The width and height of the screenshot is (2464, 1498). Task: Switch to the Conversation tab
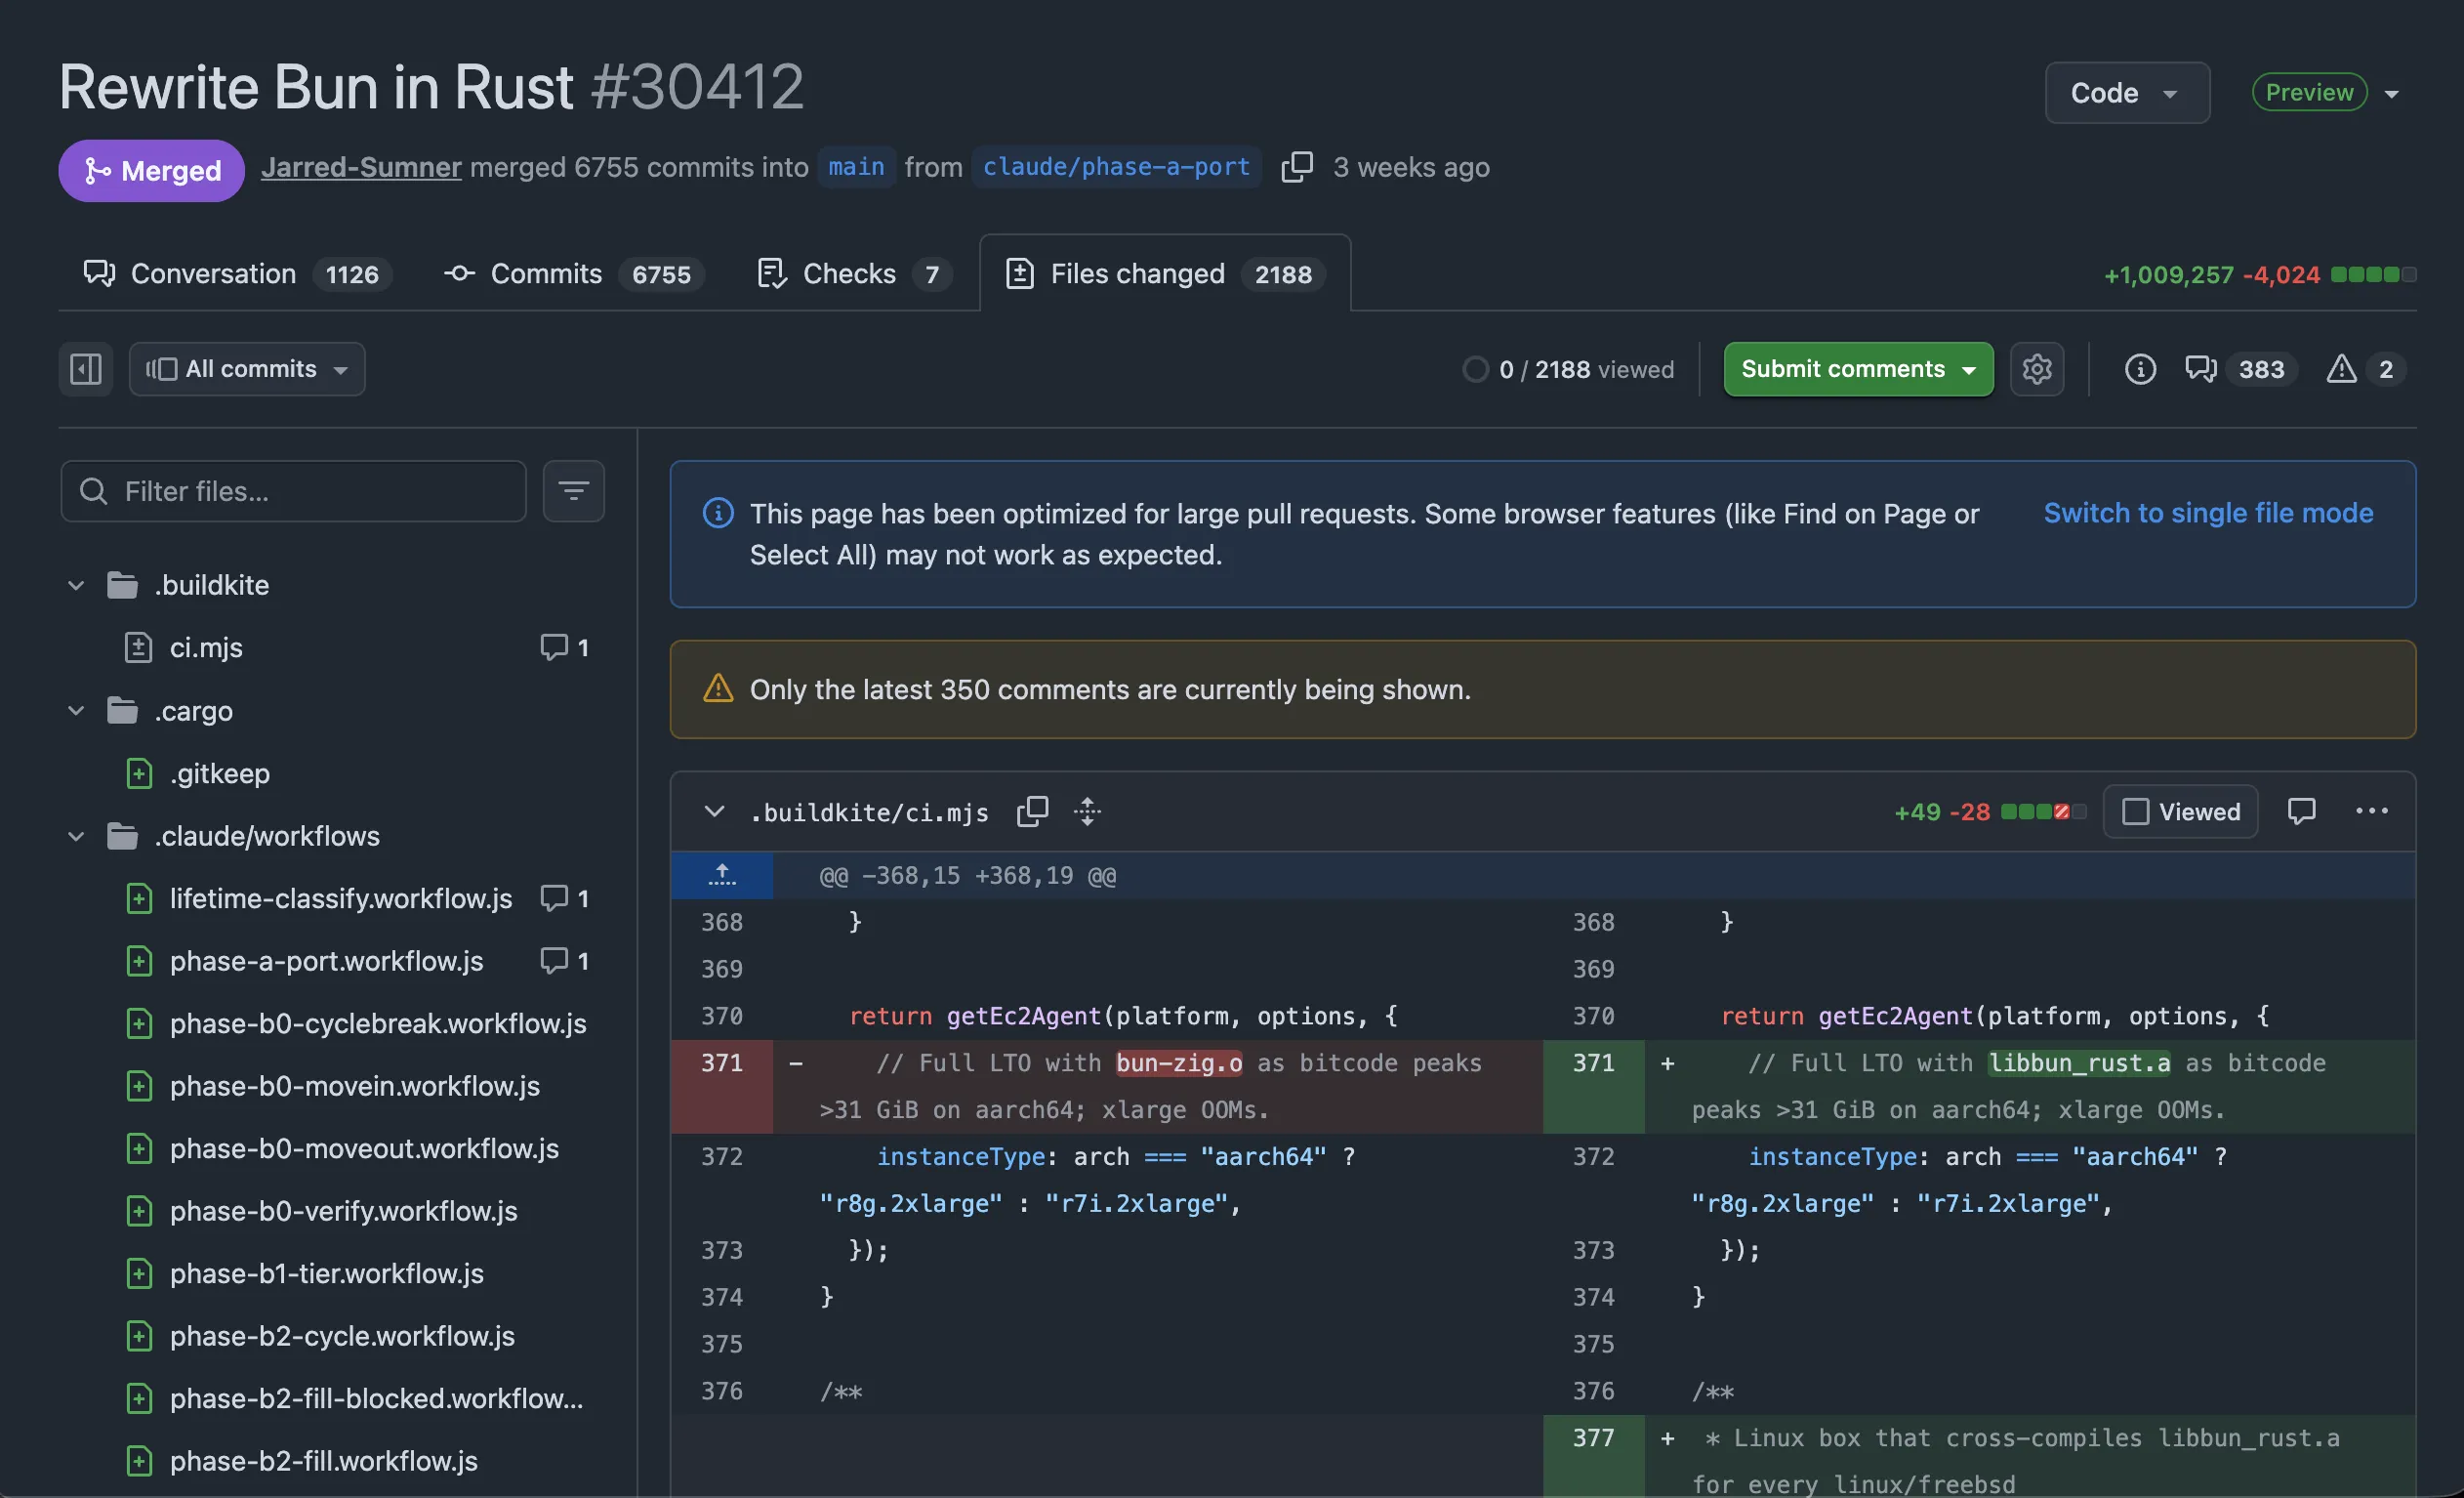click(237, 274)
